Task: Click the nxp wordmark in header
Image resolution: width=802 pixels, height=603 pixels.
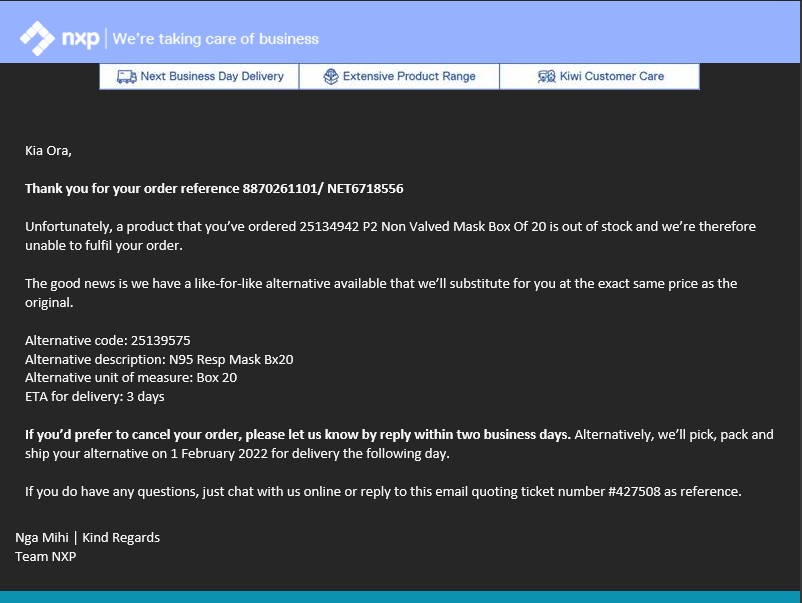Action: [80, 39]
